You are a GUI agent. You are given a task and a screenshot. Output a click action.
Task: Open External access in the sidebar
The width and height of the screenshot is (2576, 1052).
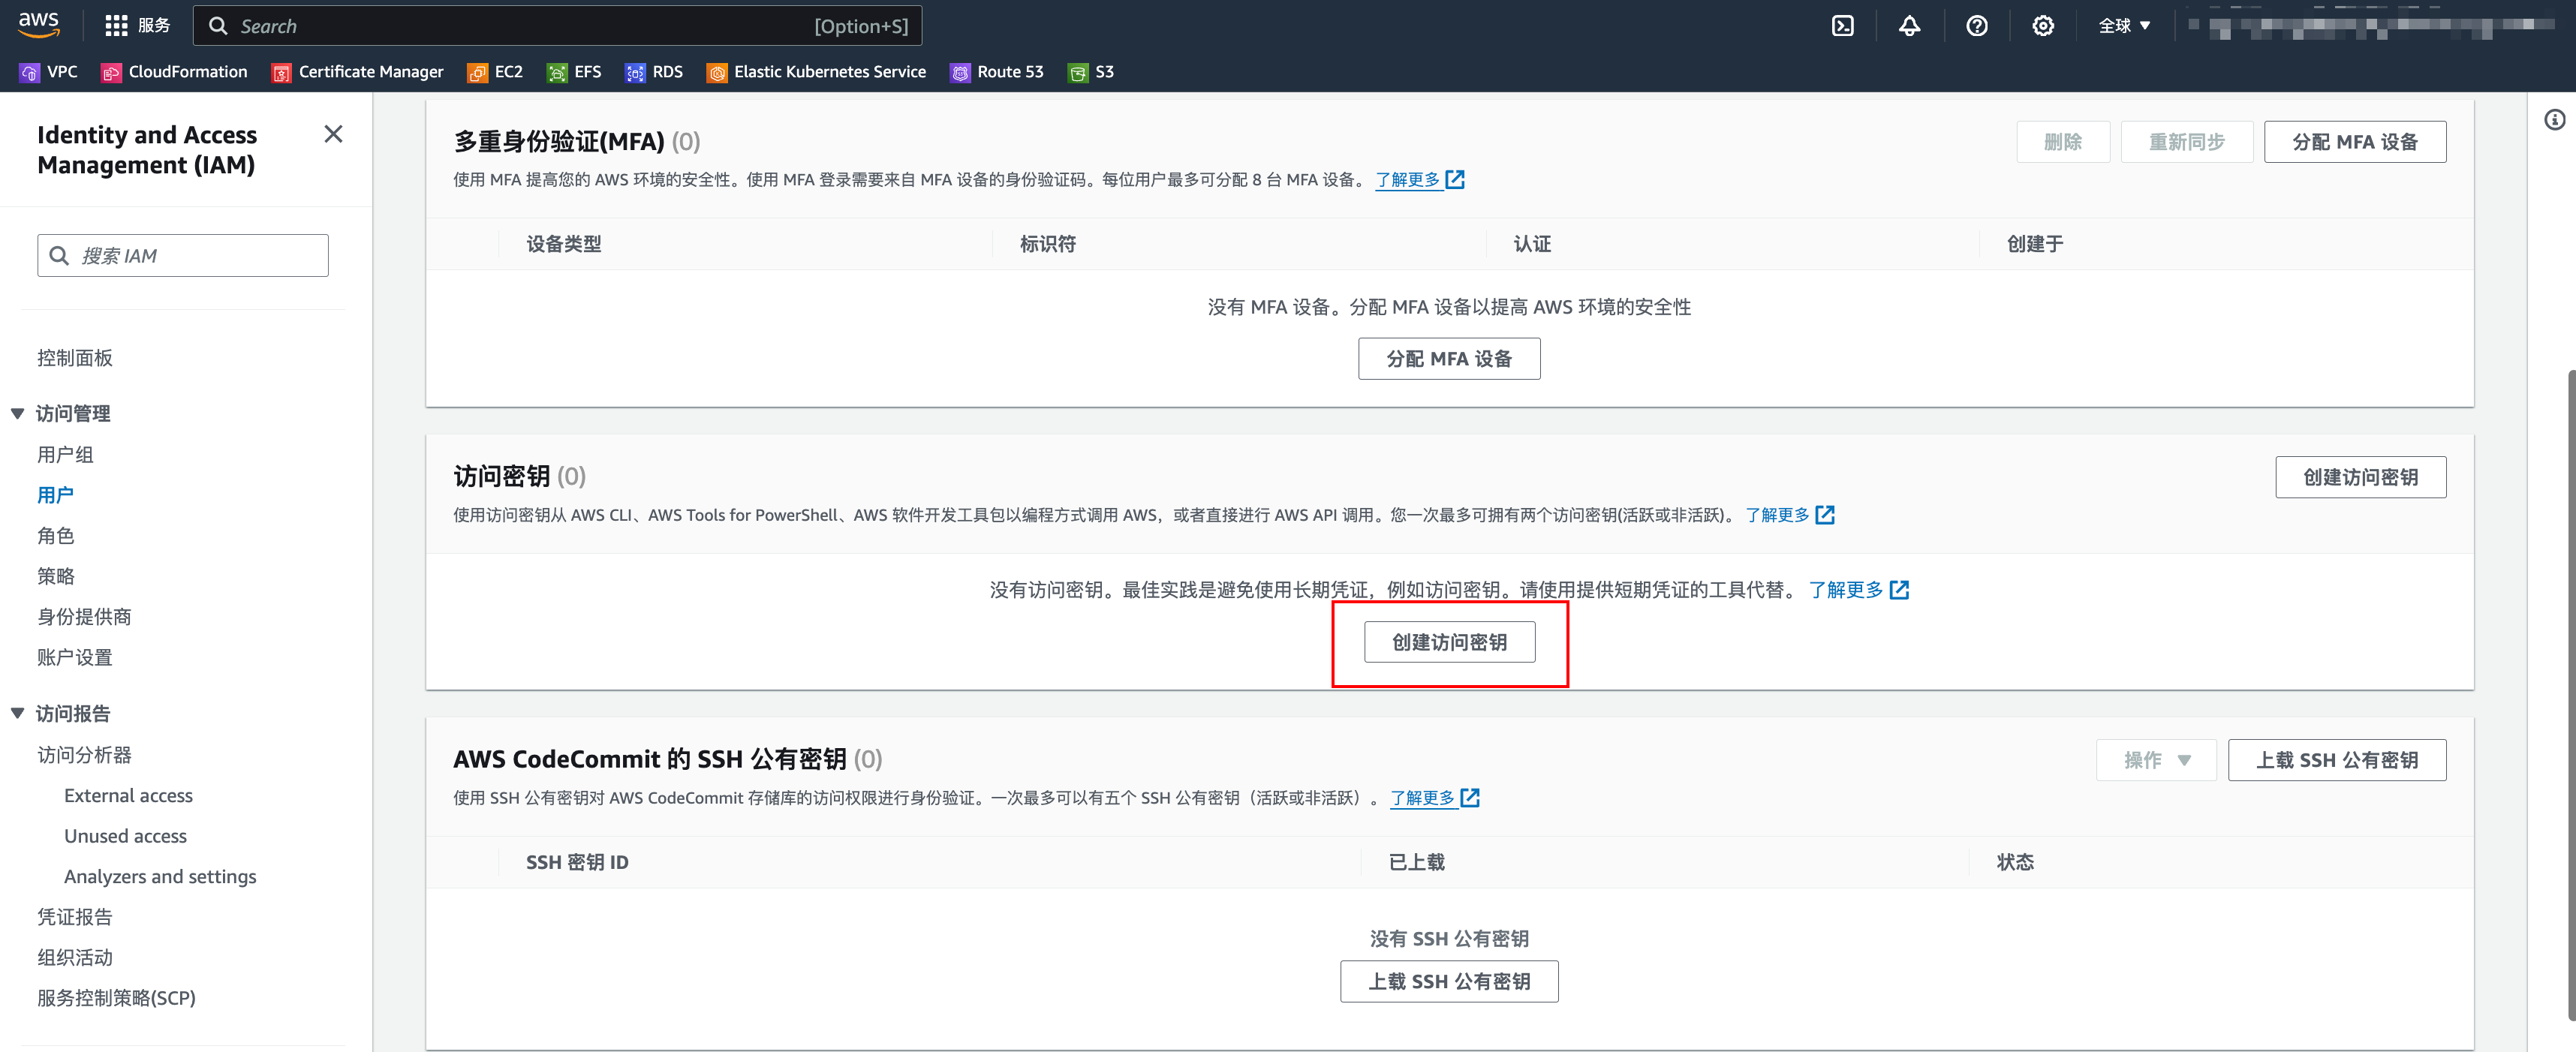point(128,795)
